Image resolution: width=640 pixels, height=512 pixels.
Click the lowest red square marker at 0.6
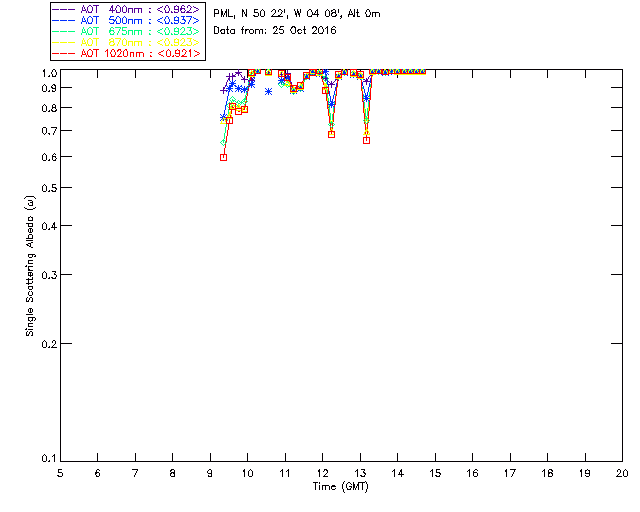pyautogui.click(x=223, y=158)
